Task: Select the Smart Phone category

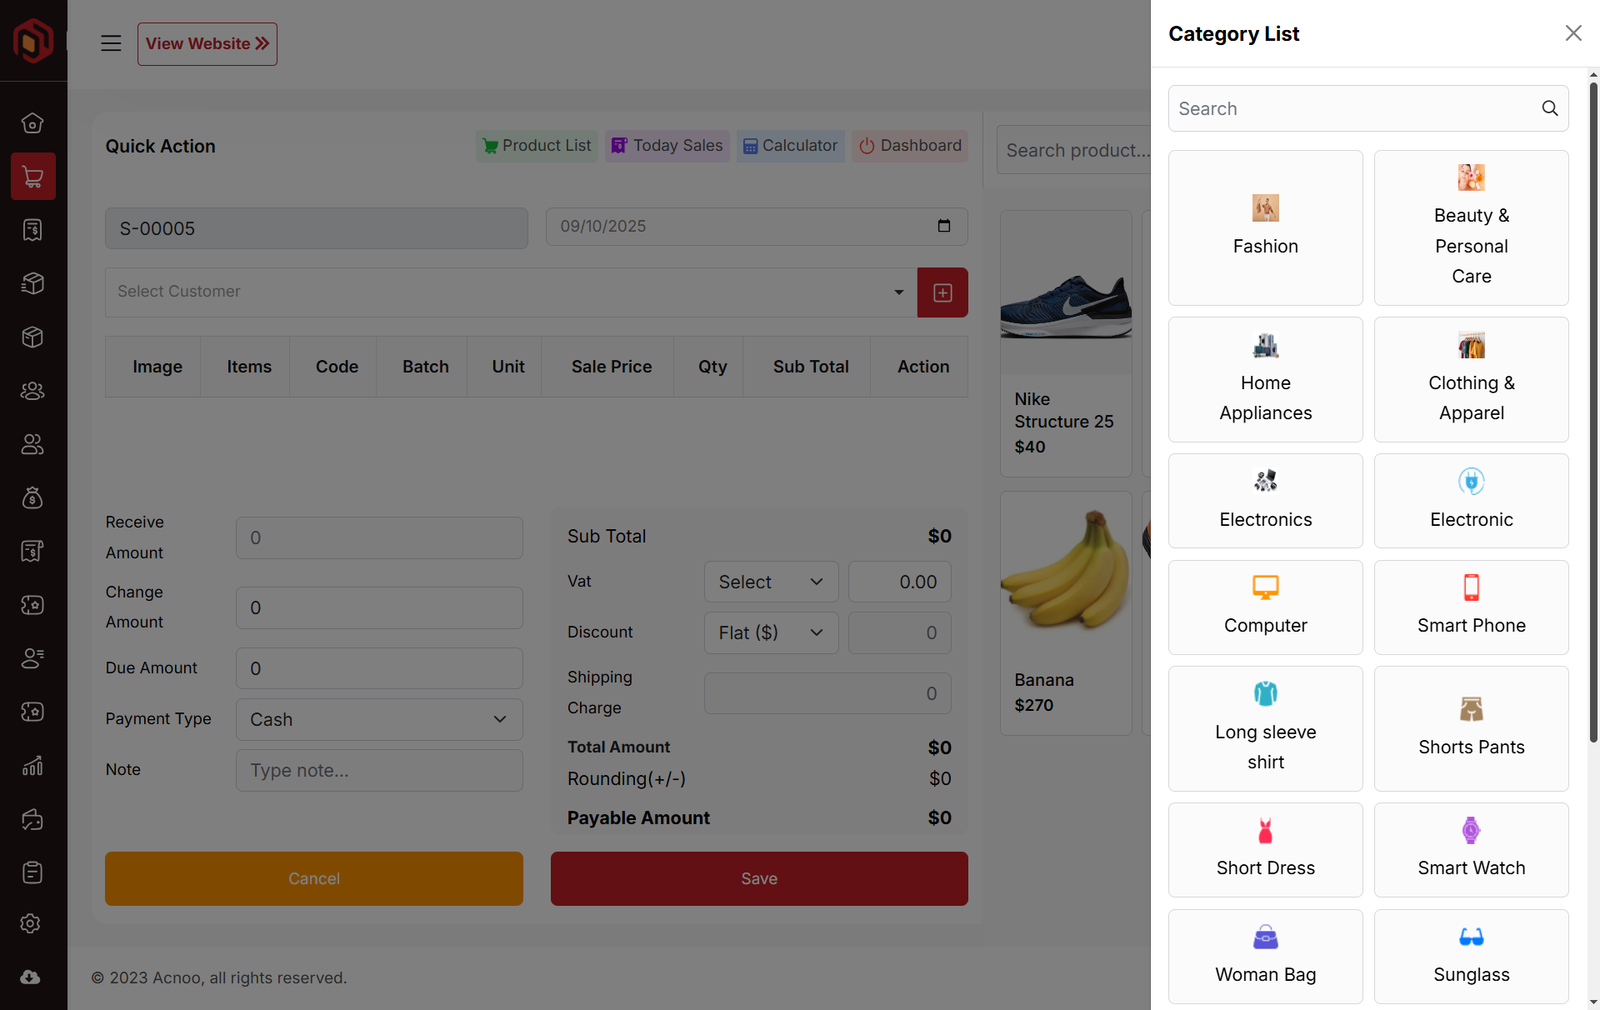Action: pyautogui.click(x=1471, y=607)
